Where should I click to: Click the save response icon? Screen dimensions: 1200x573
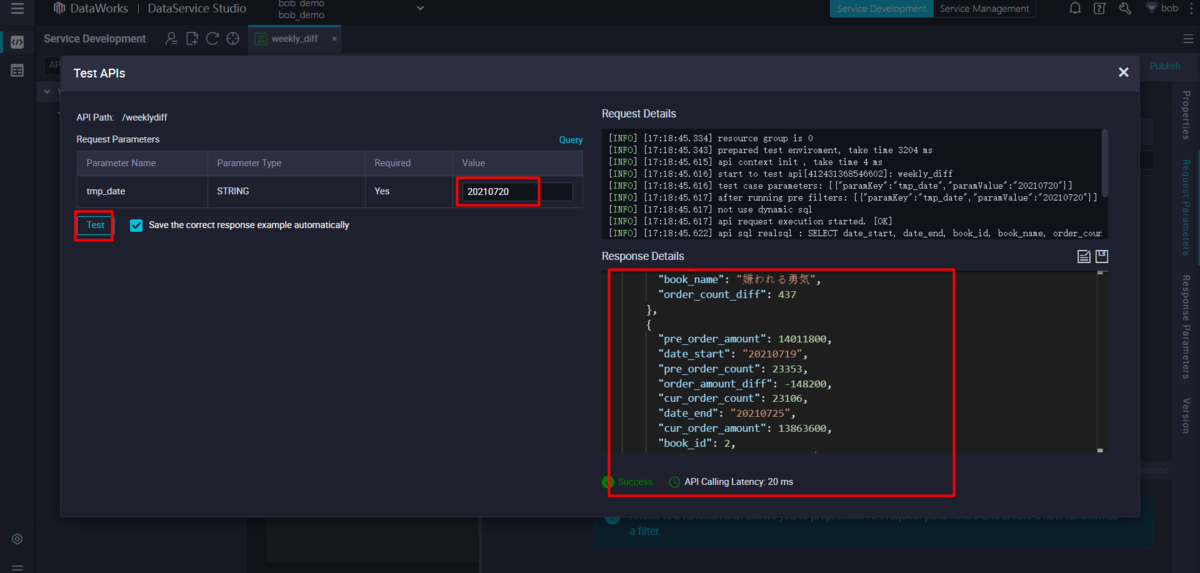tap(1102, 256)
